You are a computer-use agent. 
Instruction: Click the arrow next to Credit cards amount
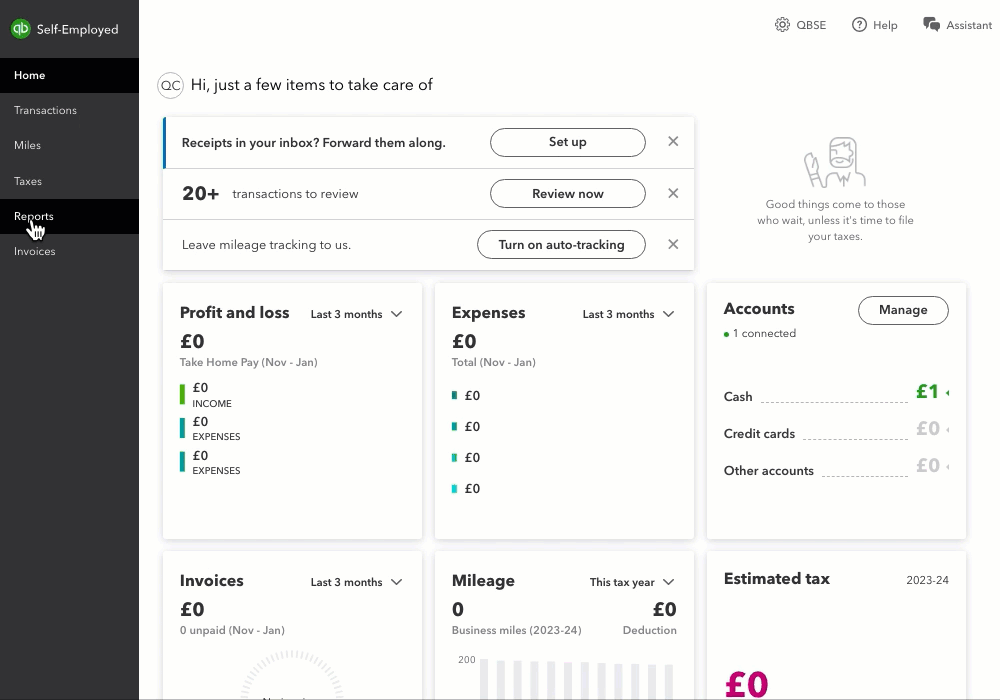tap(947, 430)
